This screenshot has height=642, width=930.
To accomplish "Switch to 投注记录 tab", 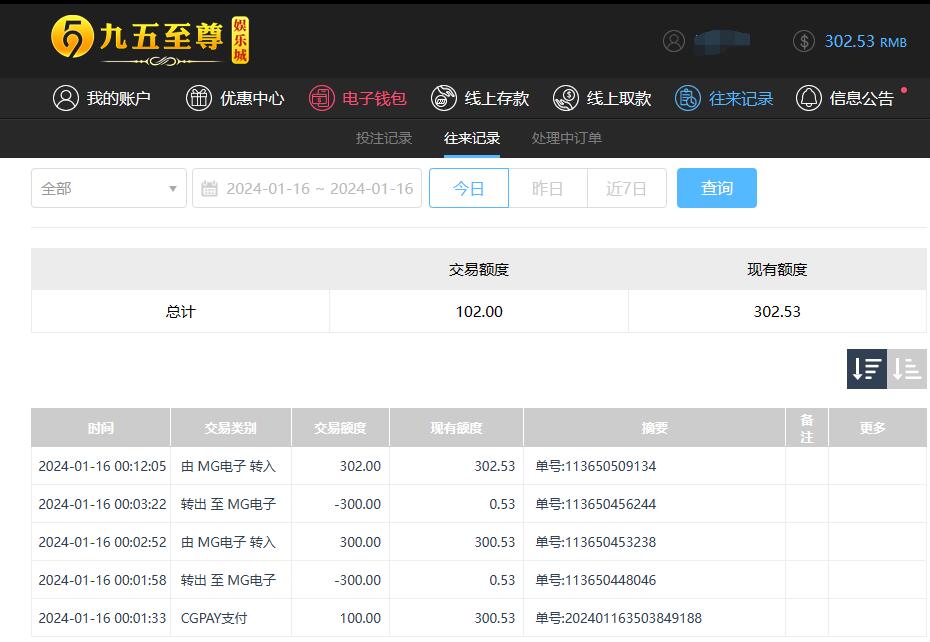I will (384, 138).
